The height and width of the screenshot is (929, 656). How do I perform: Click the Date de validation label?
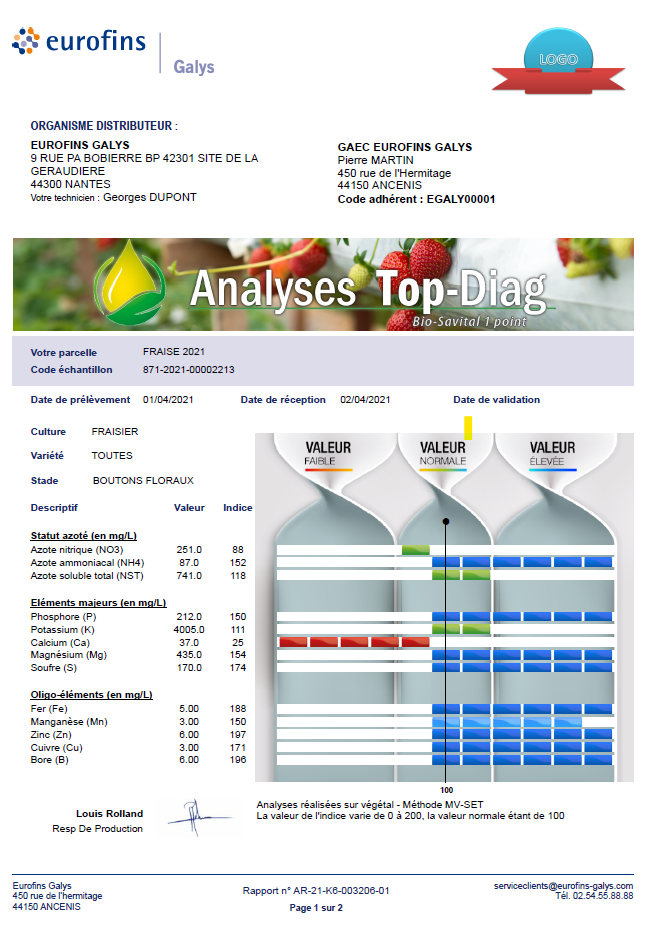(497, 399)
